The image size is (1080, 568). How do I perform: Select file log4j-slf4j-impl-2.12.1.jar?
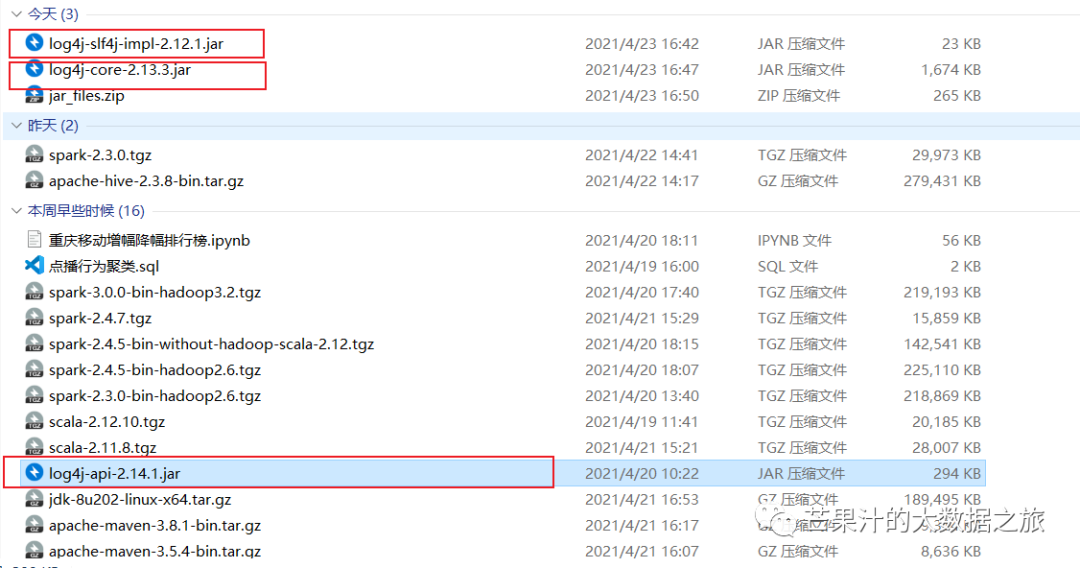coord(136,43)
